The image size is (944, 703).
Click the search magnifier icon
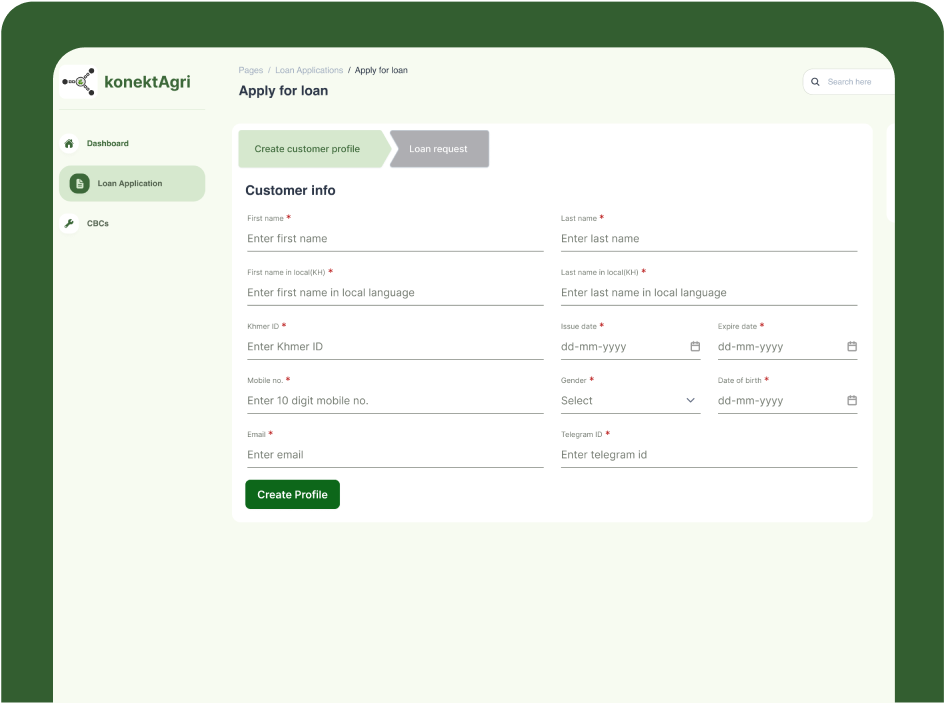pos(815,82)
